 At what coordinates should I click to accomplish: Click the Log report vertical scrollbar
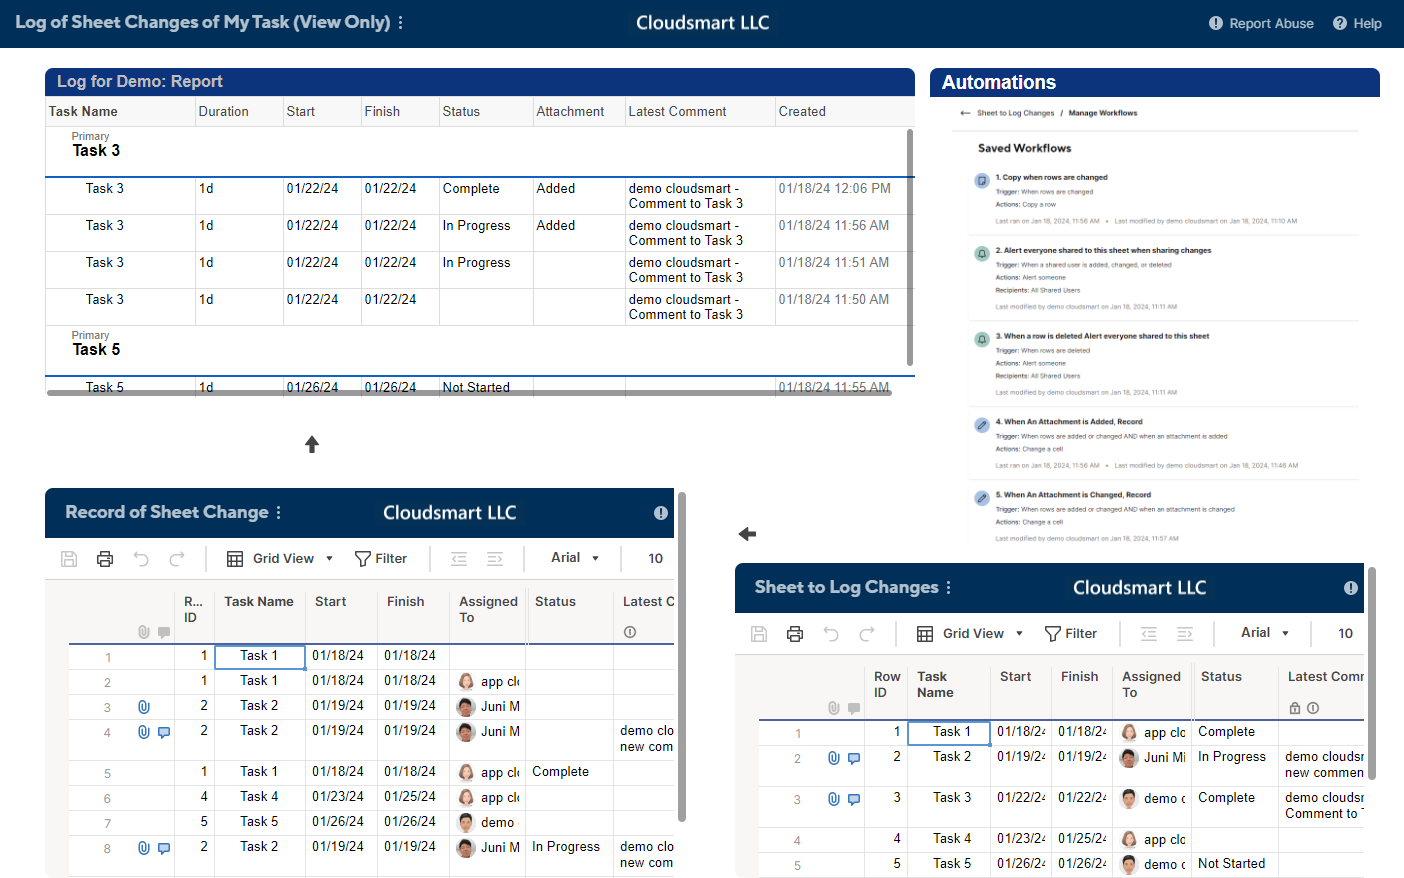point(910,247)
